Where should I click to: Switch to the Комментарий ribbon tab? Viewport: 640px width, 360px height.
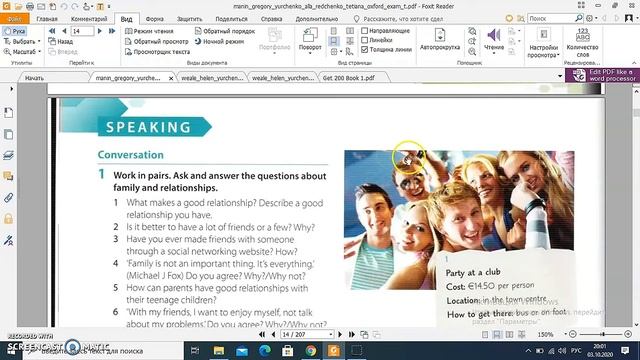click(x=89, y=19)
